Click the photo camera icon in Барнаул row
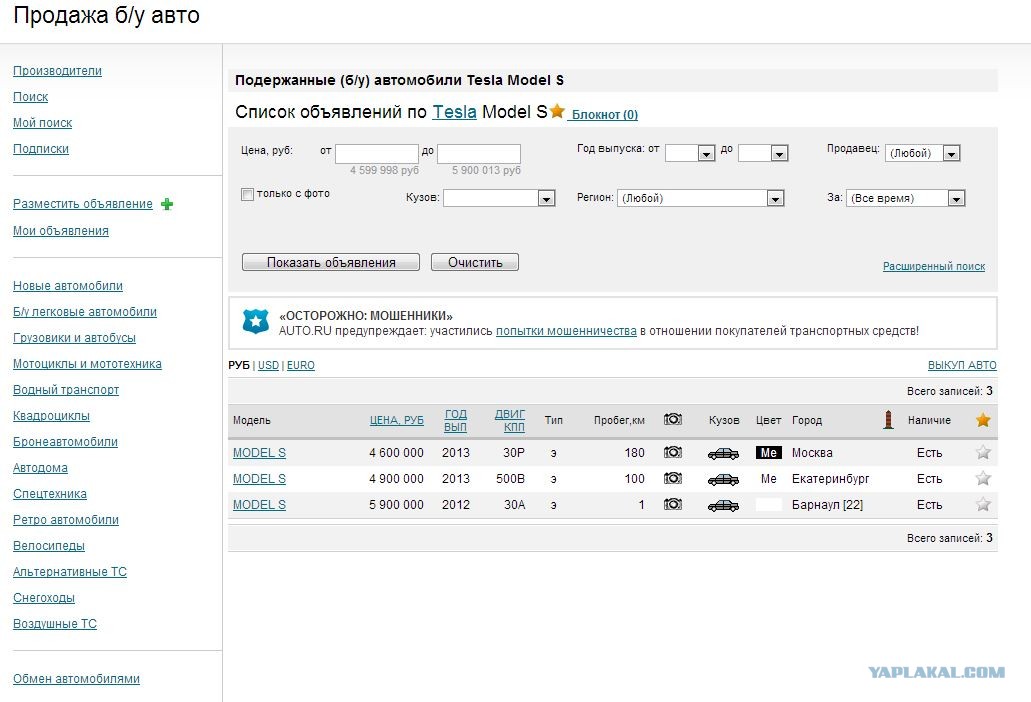Viewport: 1031px width, 702px height. point(673,505)
